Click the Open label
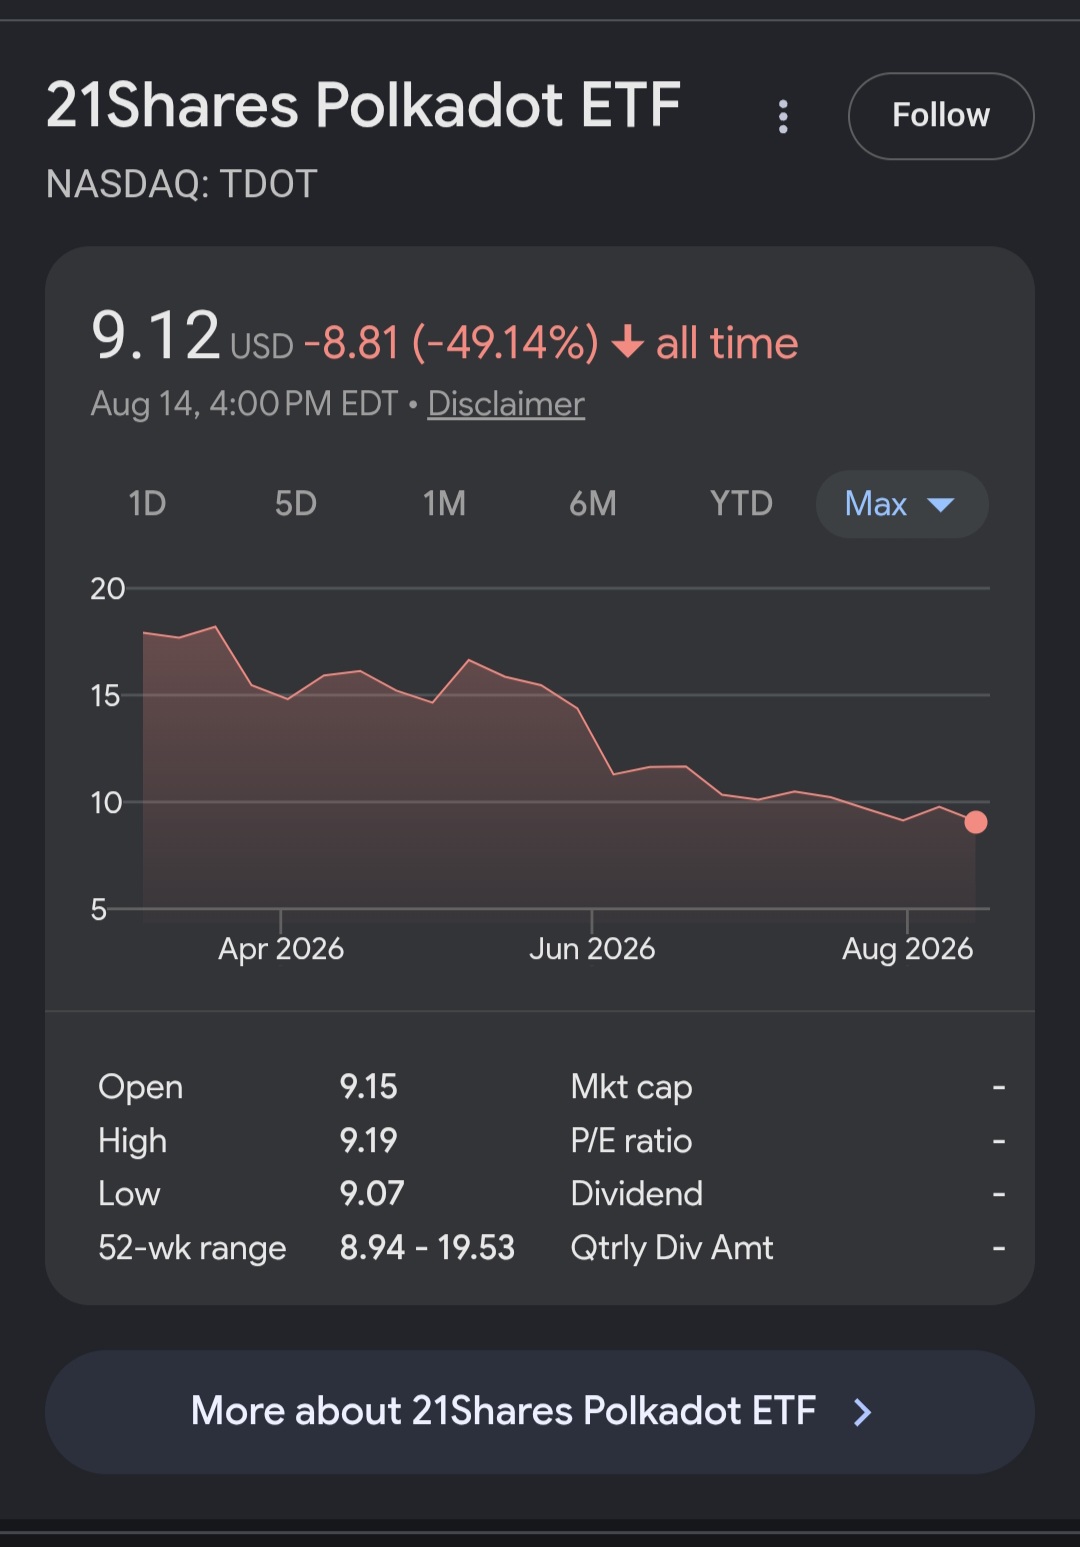1080x1547 pixels. (140, 1088)
